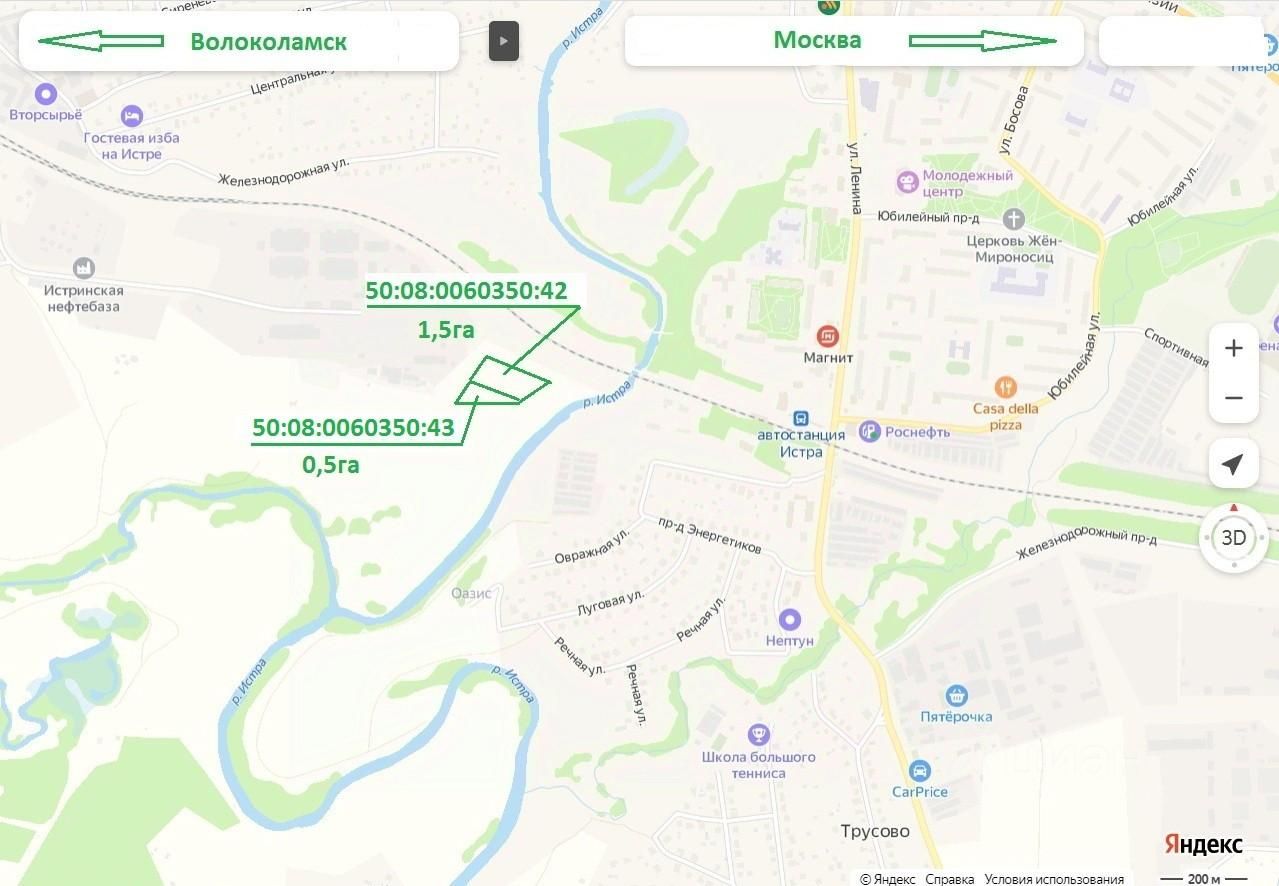Click the Вторсырьё place marker
The width and height of the screenshot is (1279, 886).
tap(45, 94)
